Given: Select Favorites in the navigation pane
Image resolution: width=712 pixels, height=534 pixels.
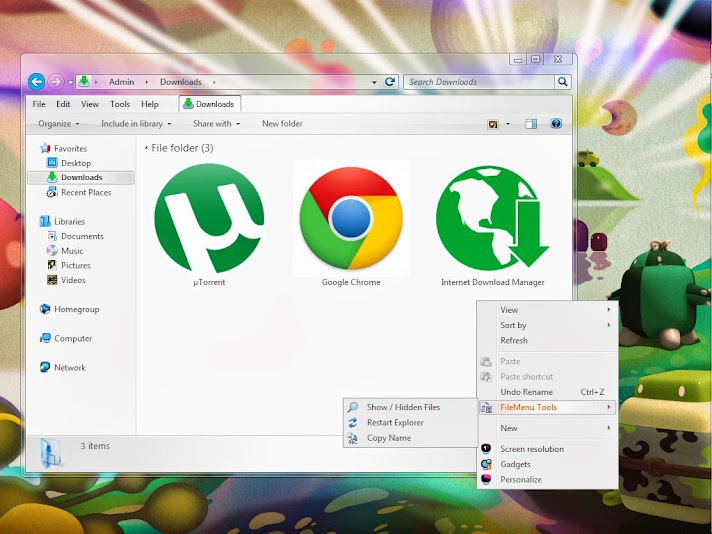Looking at the screenshot, I should pyautogui.click(x=70, y=148).
